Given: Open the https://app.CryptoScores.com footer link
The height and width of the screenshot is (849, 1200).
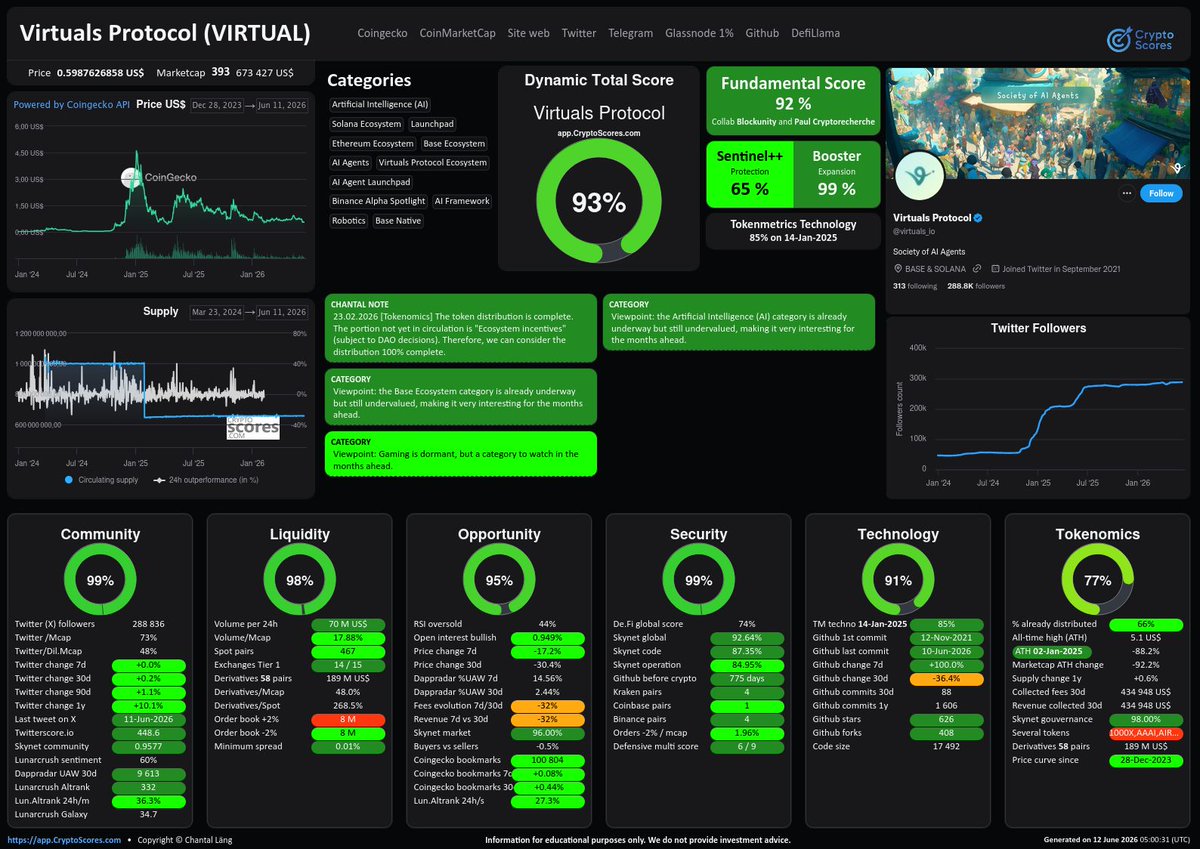Looking at the screenshot, I should pyautogui.click(x=64, y=840).
